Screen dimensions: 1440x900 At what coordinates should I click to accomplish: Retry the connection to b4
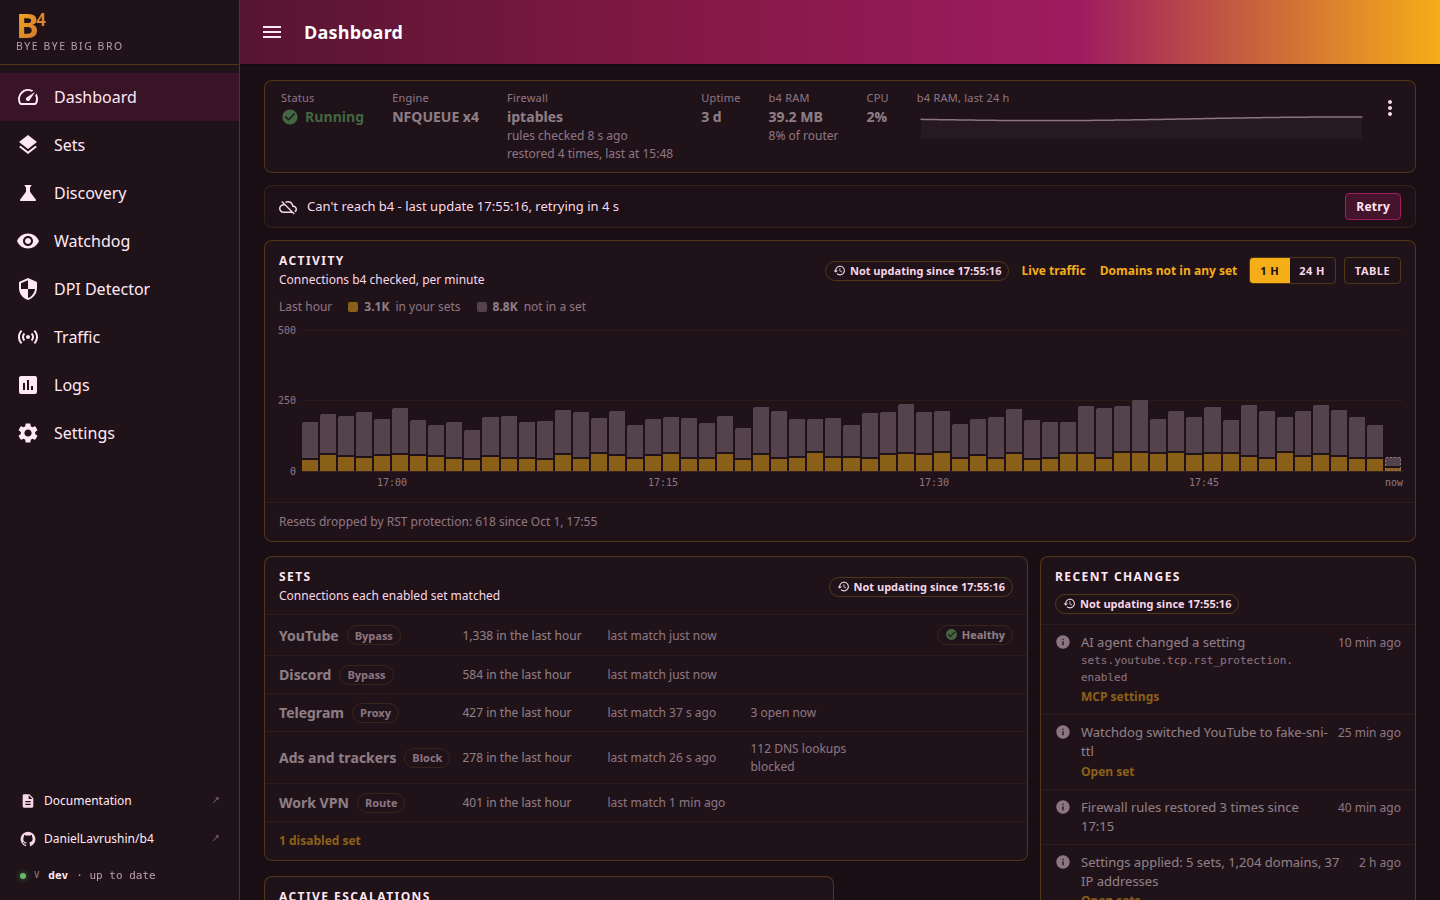pyautogui.click(x=1372, y=207)
